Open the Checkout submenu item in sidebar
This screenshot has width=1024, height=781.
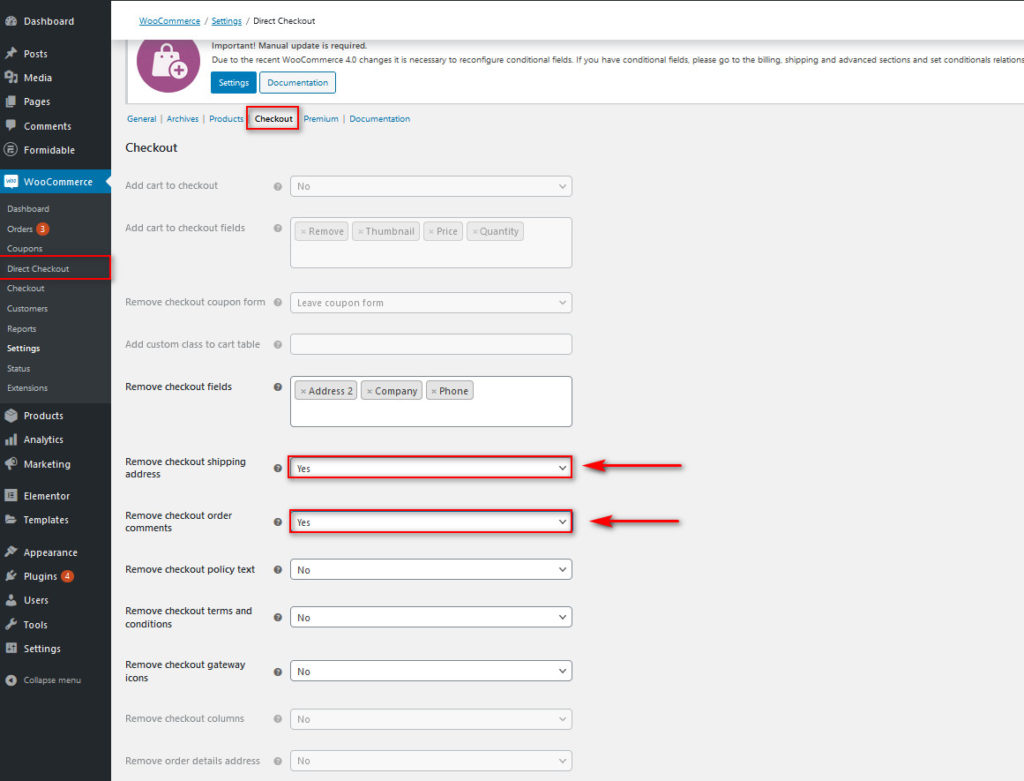pos(26,288)
